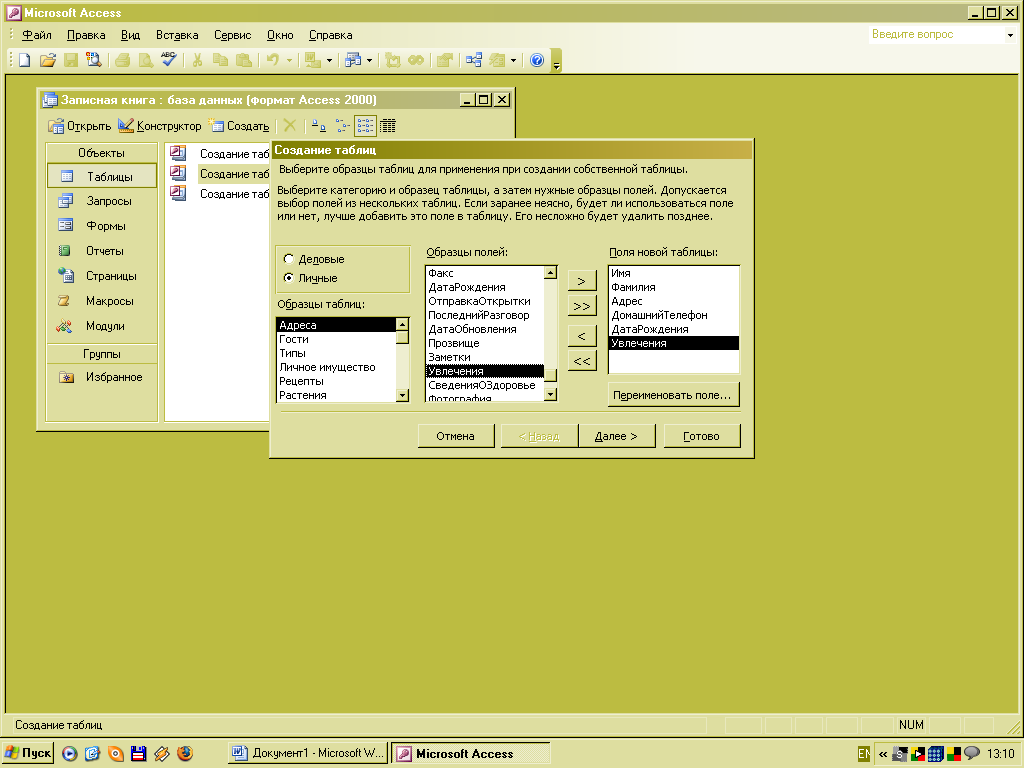Click the Готово button
Screen dimensions: 1024x768
tap(702, 436)
